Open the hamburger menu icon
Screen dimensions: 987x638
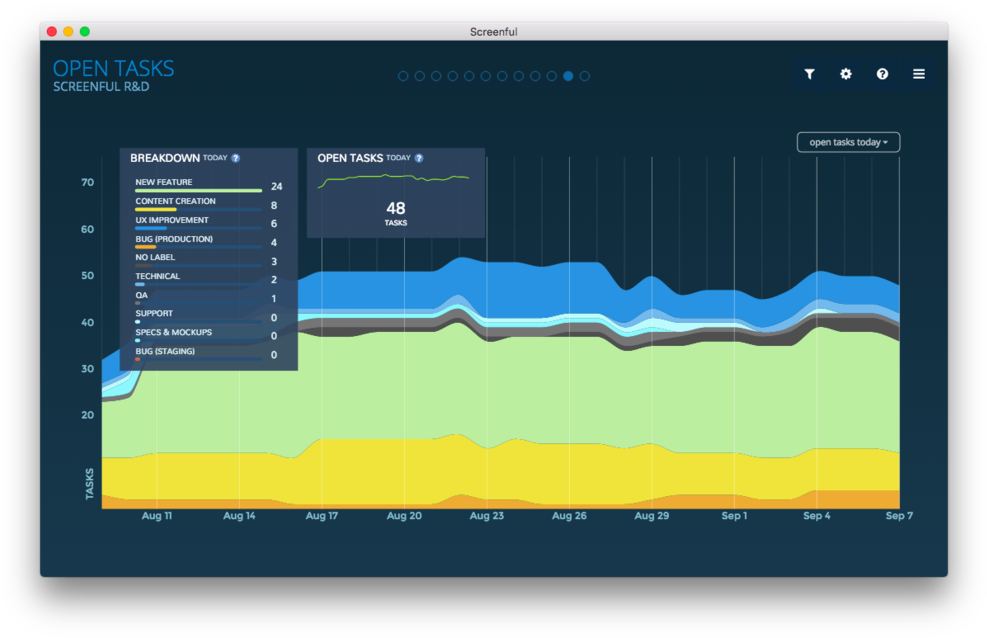pyautogui.click(x=918, y=73)
